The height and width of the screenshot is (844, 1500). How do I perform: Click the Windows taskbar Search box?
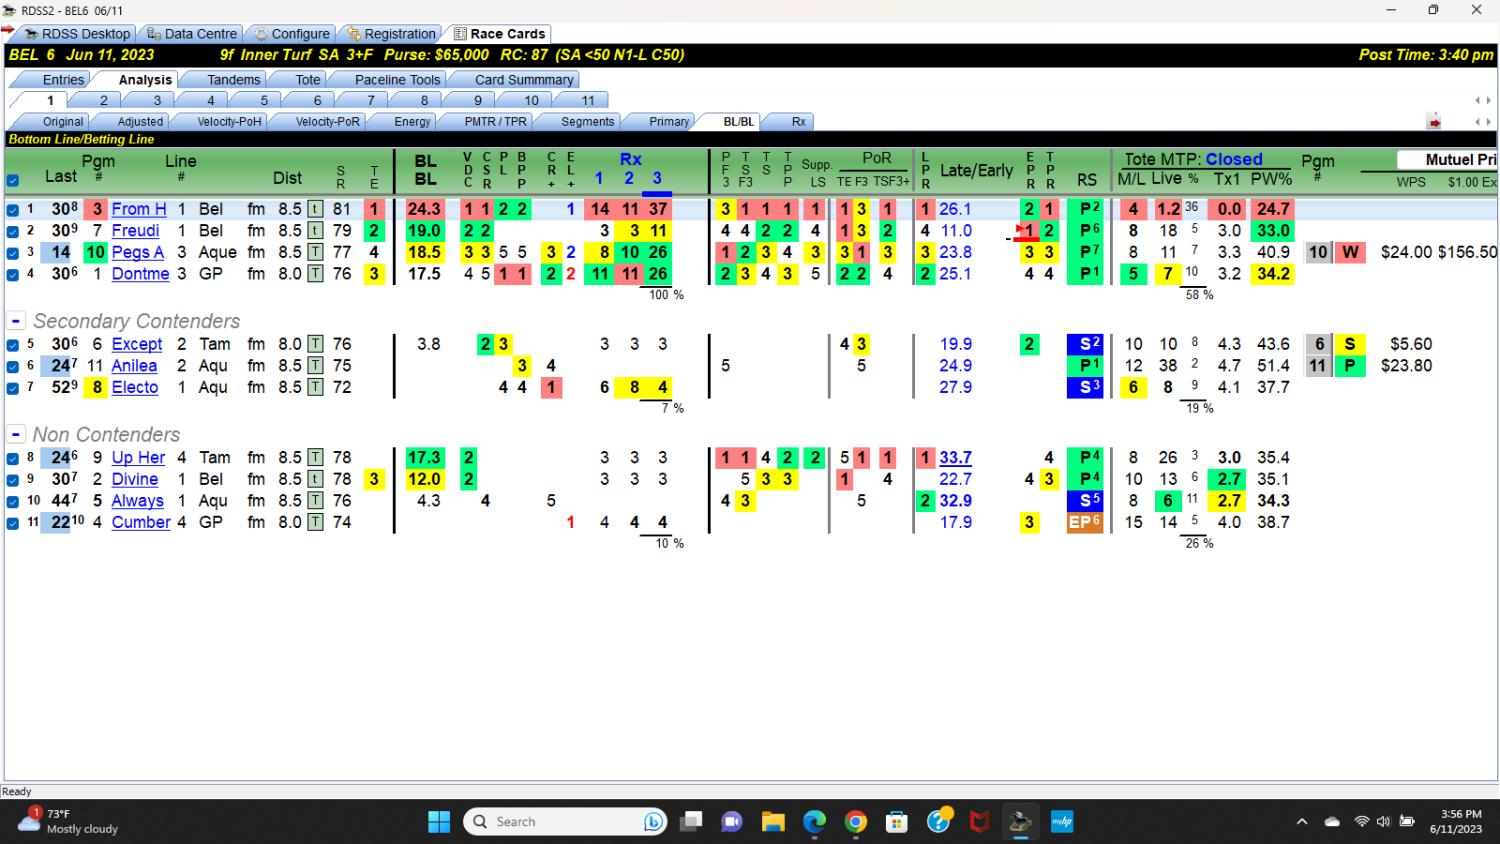pyautogui.click(x=565, y=822)
